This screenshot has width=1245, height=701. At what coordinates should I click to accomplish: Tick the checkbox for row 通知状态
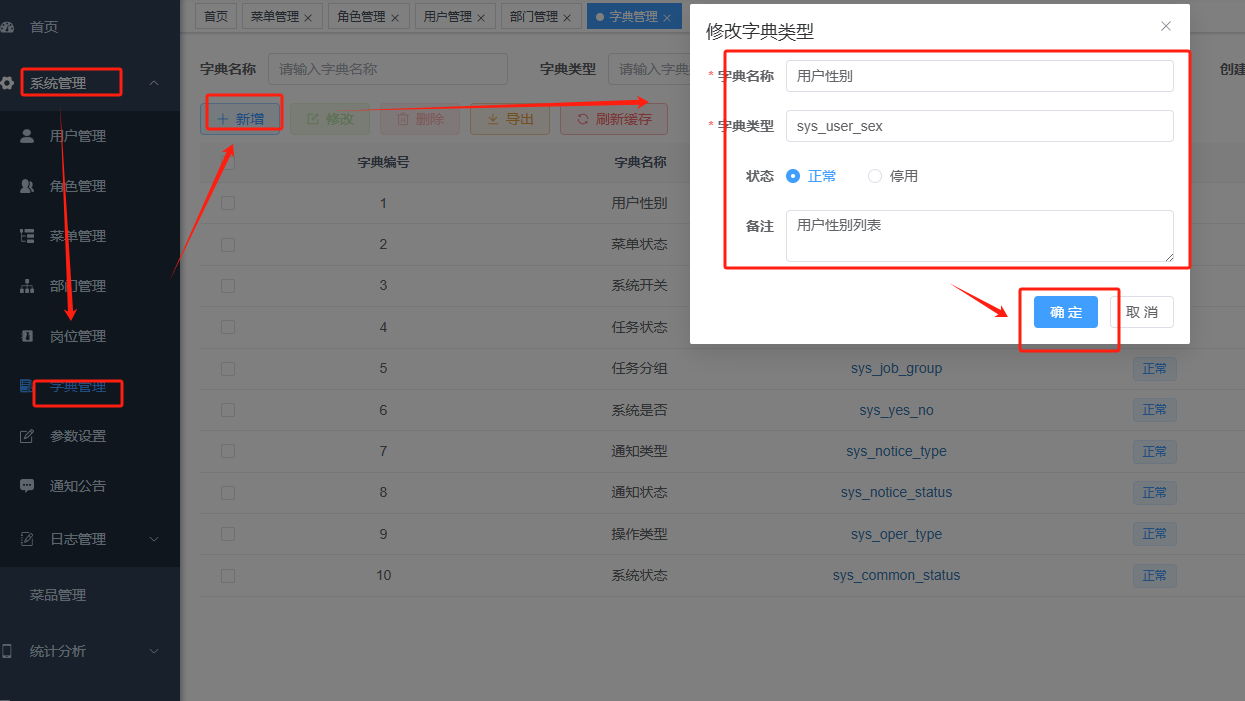pos(228,492)
